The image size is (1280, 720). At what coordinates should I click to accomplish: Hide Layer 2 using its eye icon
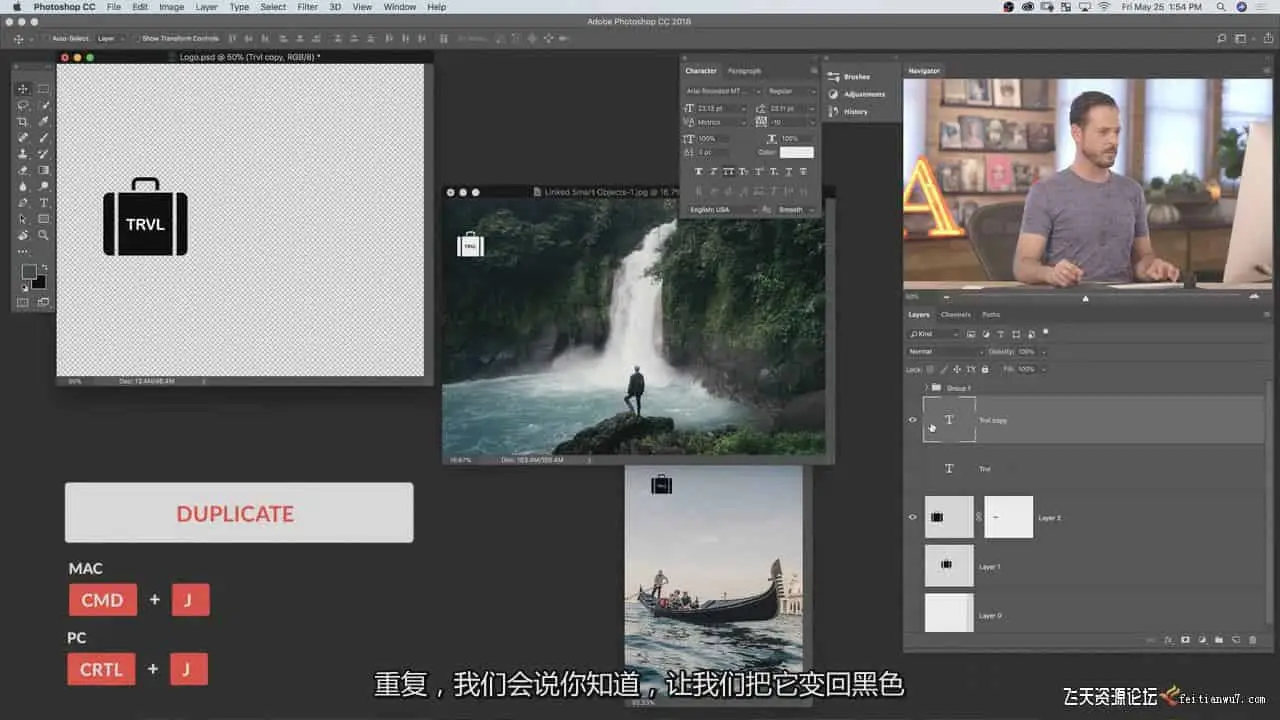coord(912,517)
